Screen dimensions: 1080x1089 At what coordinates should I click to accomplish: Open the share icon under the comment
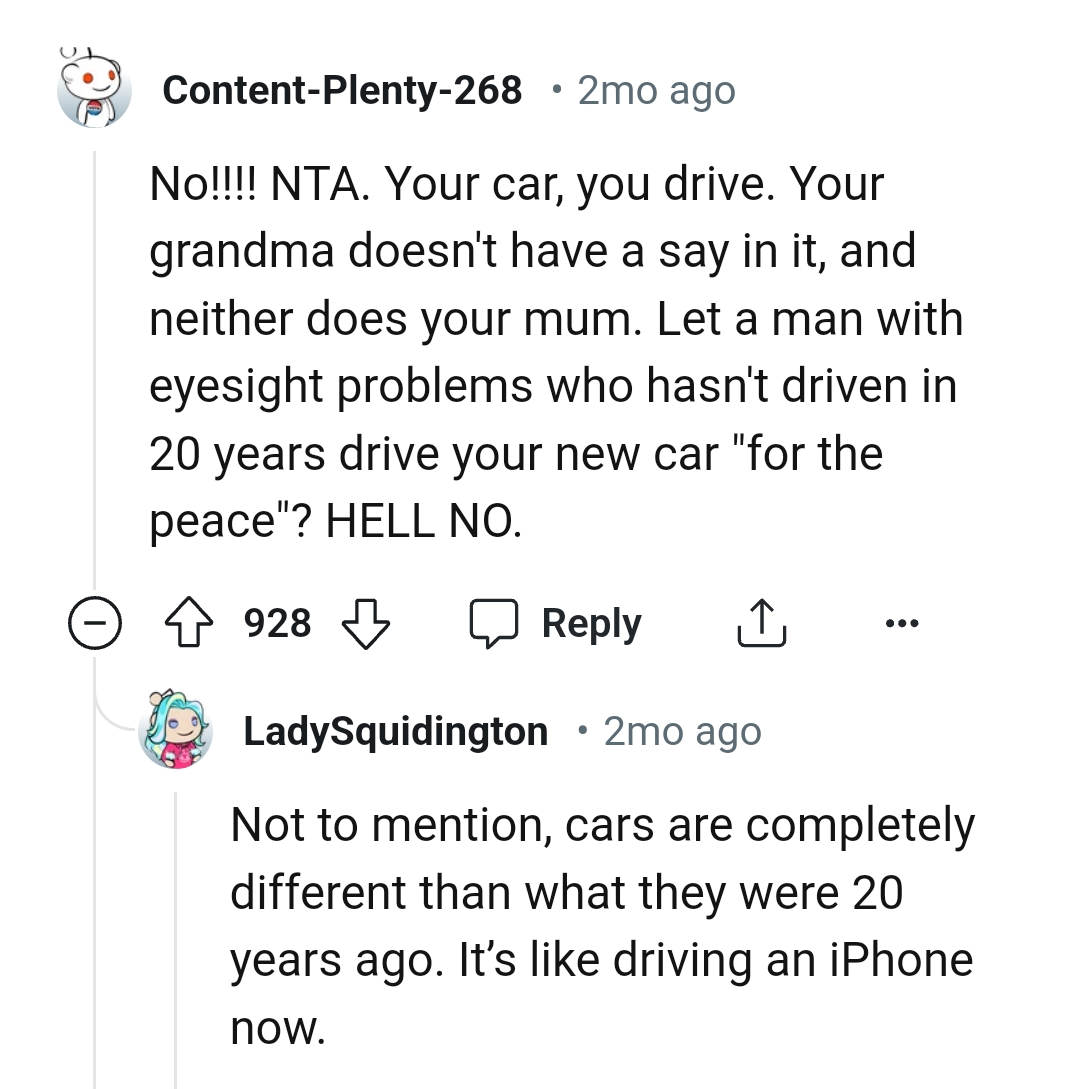click(x=762, y=622)
